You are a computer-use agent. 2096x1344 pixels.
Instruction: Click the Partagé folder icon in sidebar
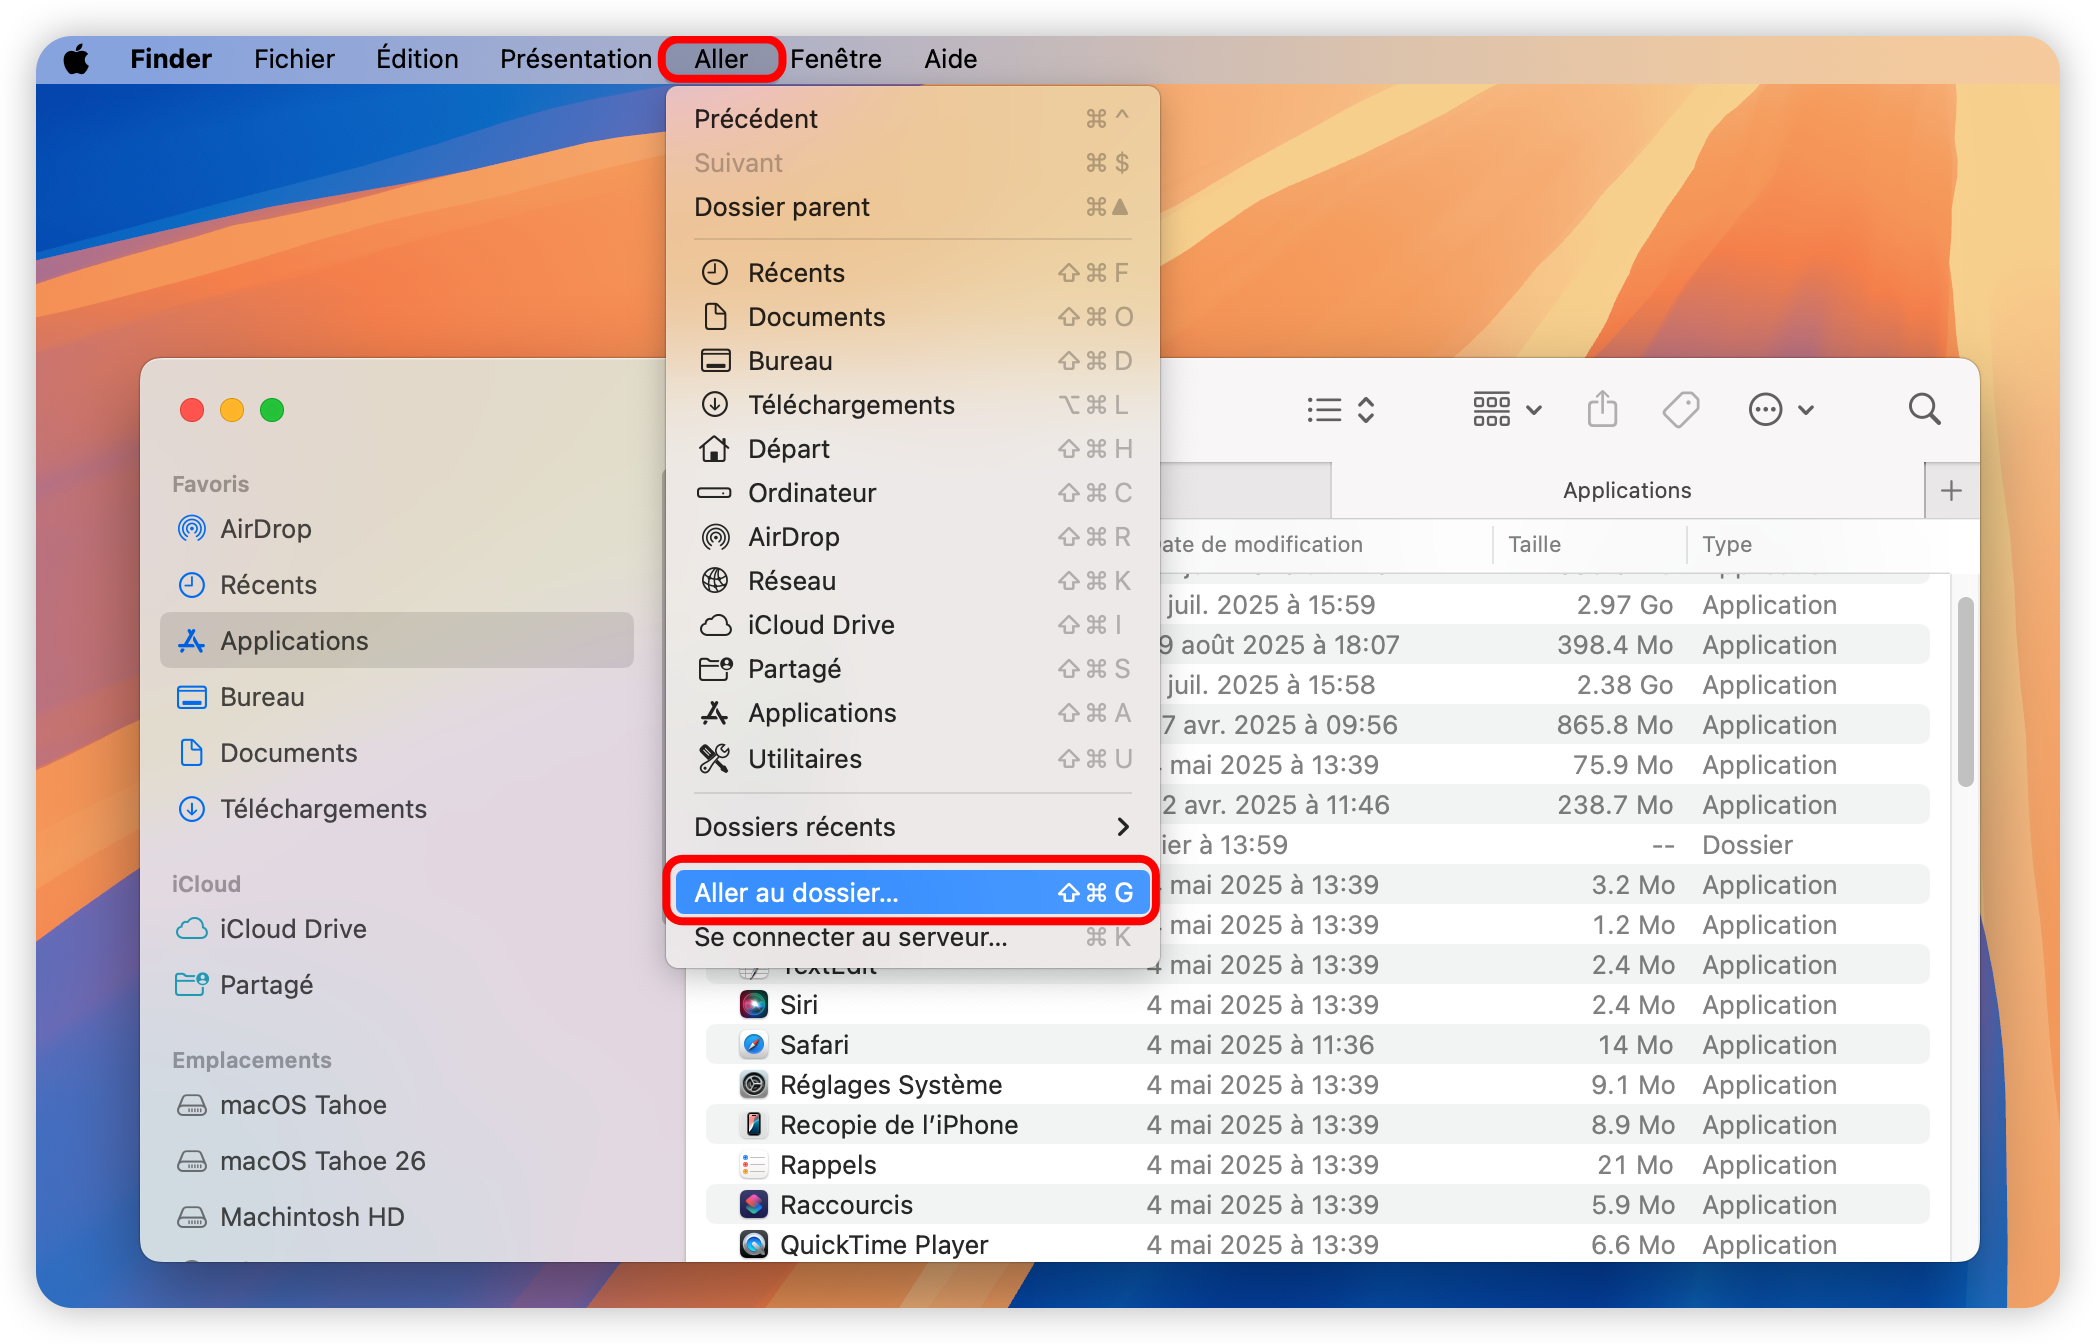click(x=191, y=984)
